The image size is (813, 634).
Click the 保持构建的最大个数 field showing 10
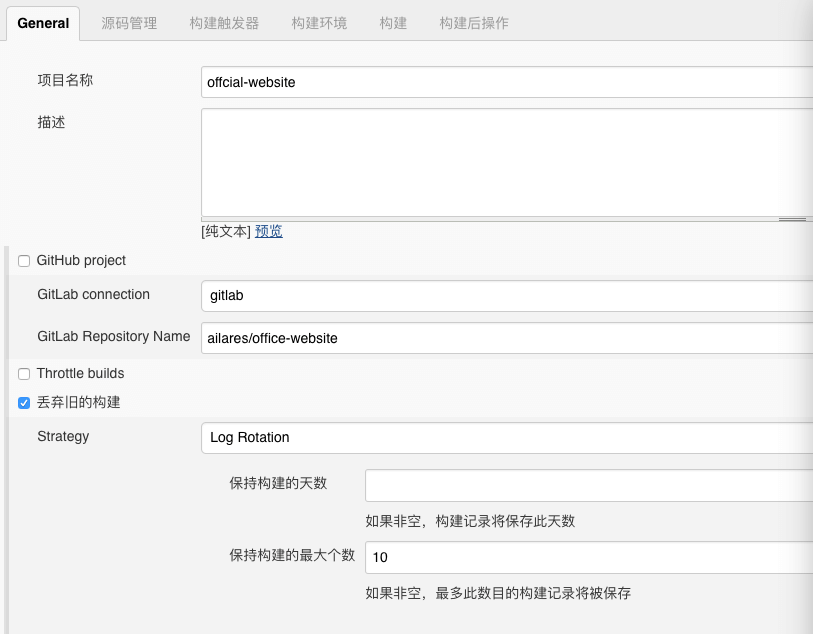point(580,557)
